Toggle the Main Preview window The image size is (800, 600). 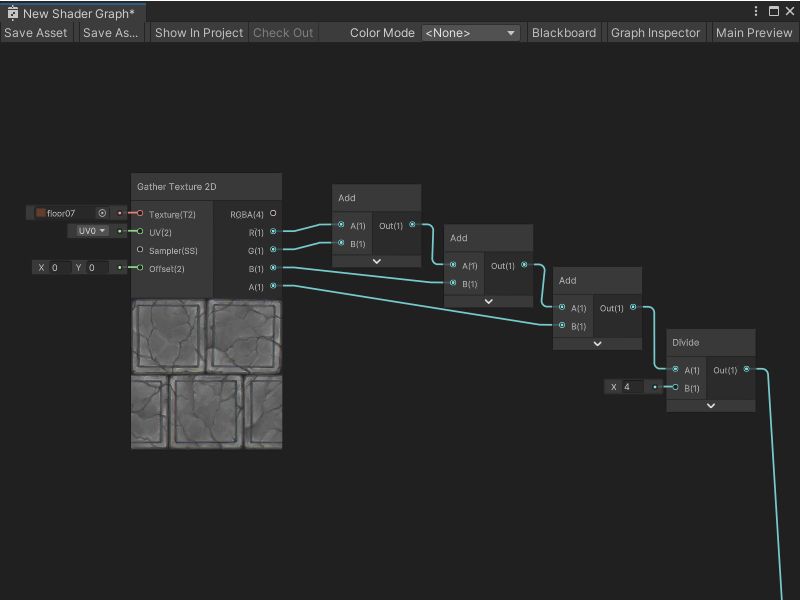[x=753, y=32]
